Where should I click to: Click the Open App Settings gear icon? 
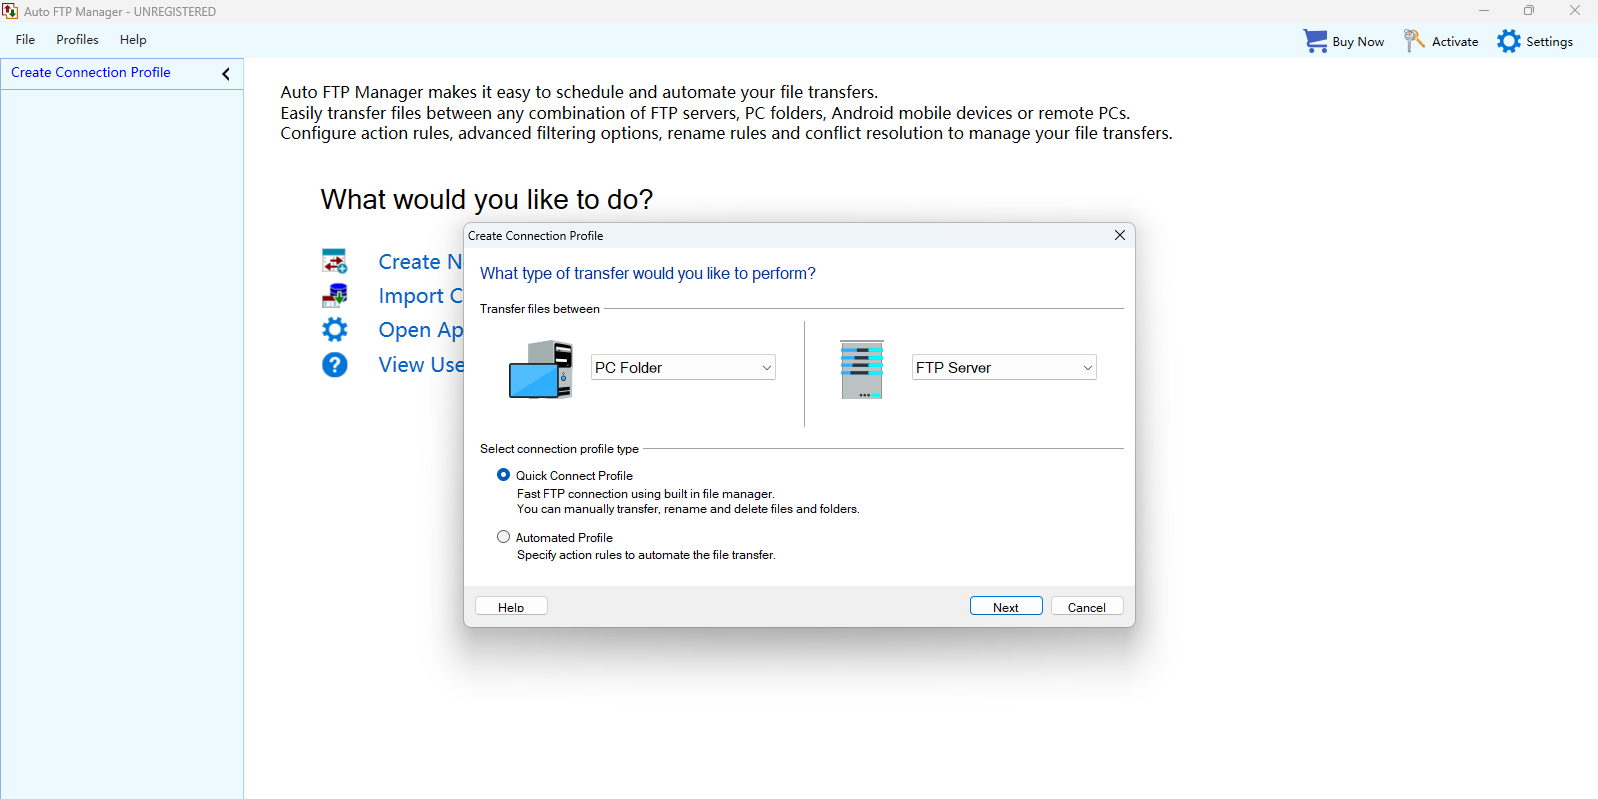pyautogui.click(x=335, y=329)
